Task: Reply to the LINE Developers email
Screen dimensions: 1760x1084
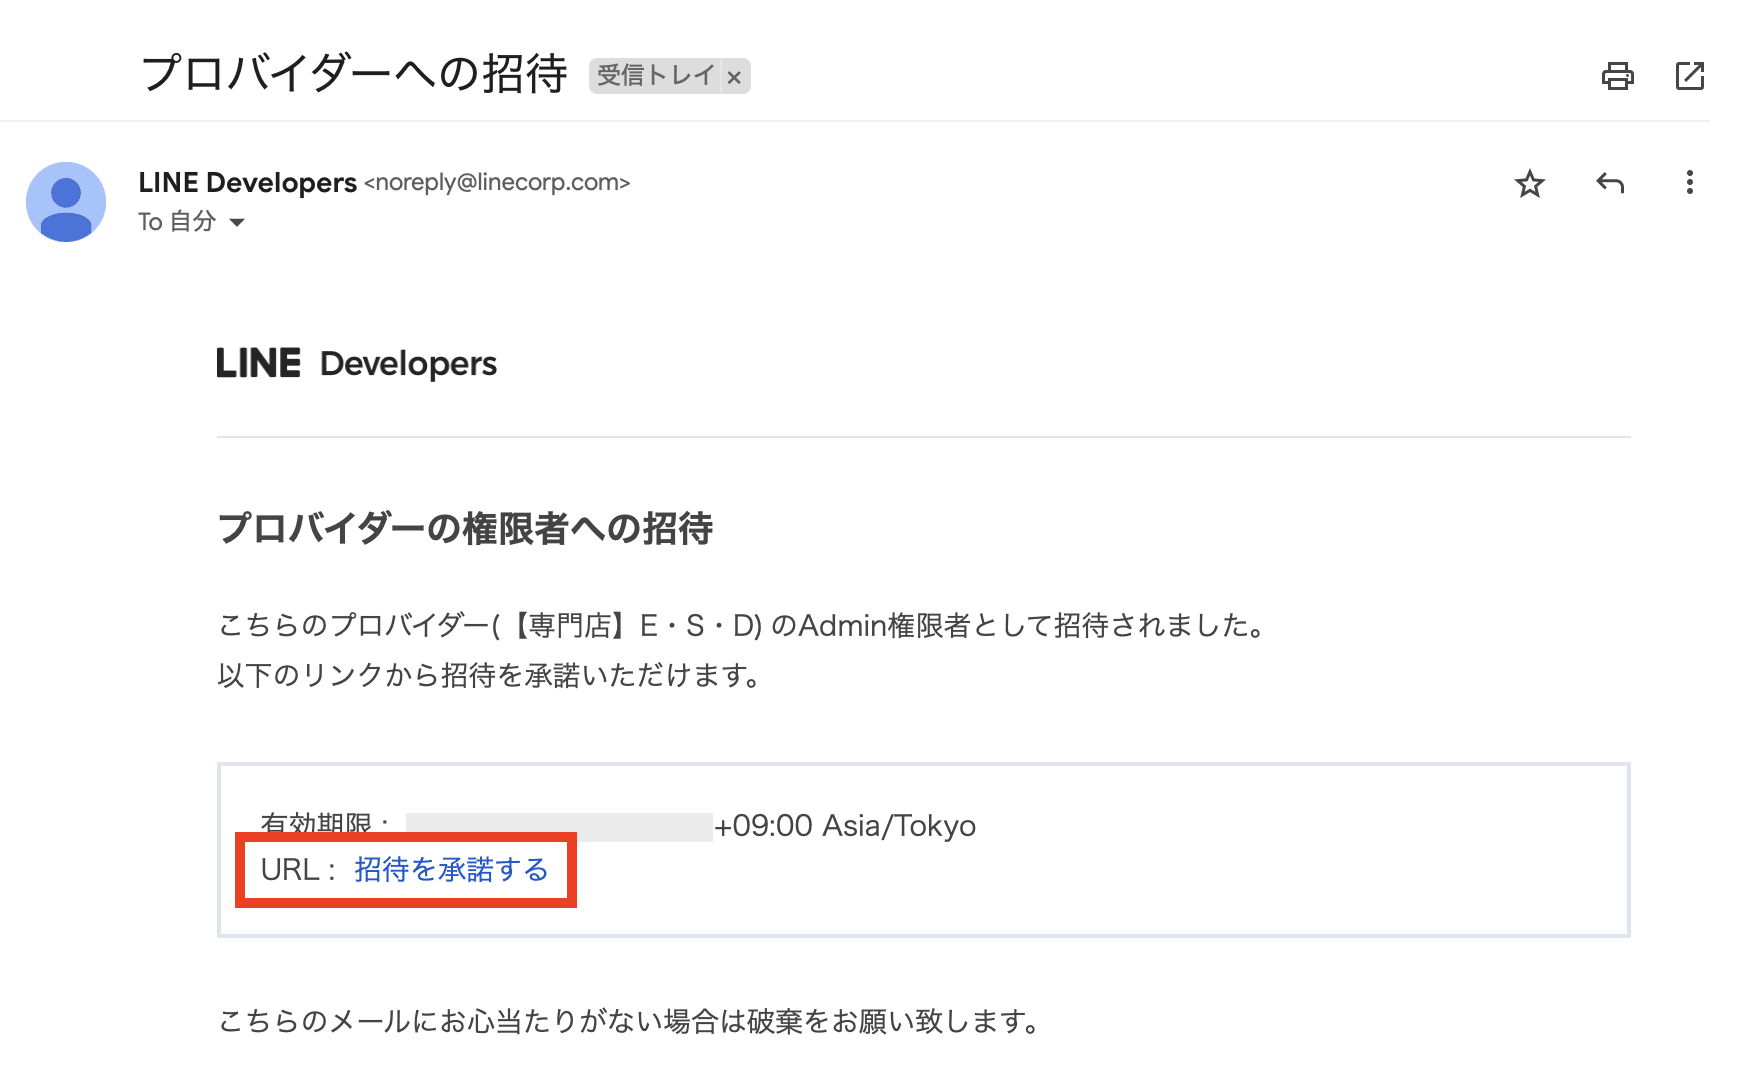Action: [x=1610, y=183]
